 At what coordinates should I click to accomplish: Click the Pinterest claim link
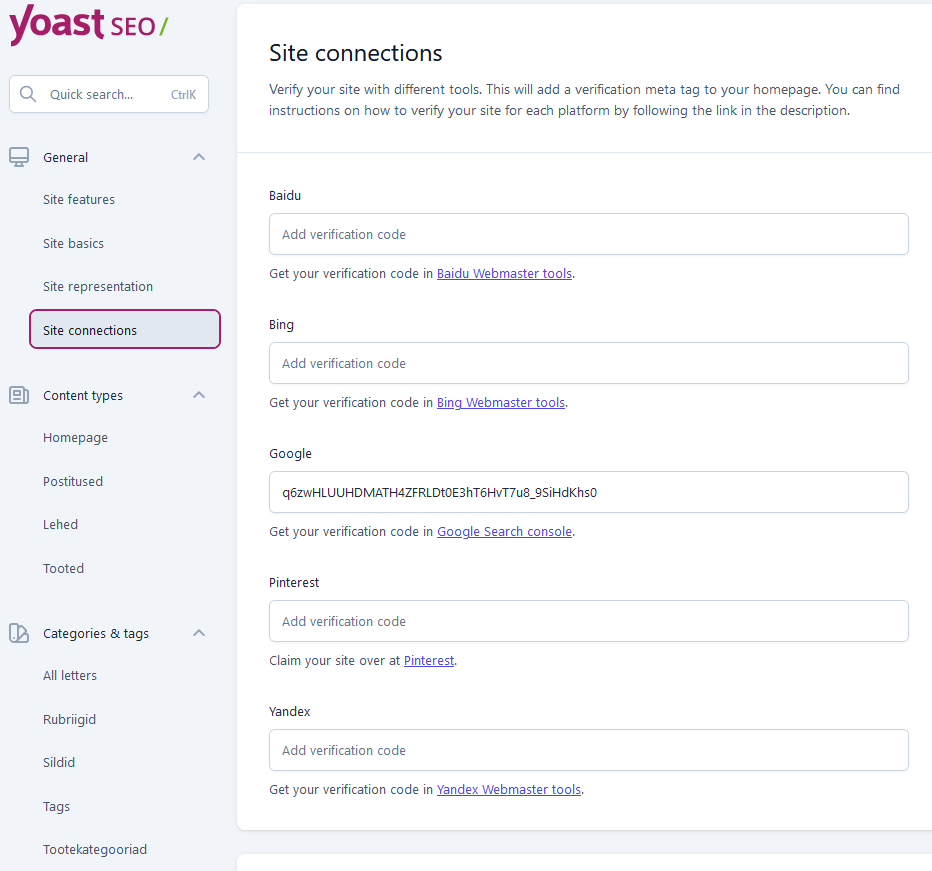click(x=429, y=661)
